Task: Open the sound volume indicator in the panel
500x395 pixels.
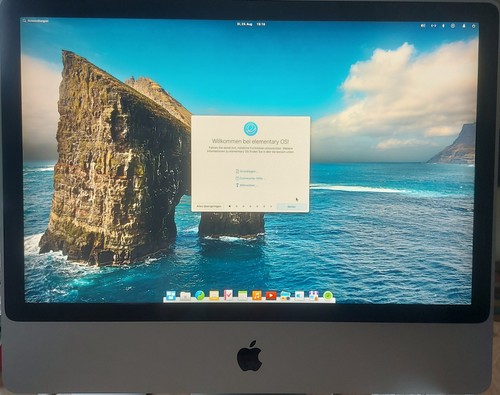Action: pos(423,26)
